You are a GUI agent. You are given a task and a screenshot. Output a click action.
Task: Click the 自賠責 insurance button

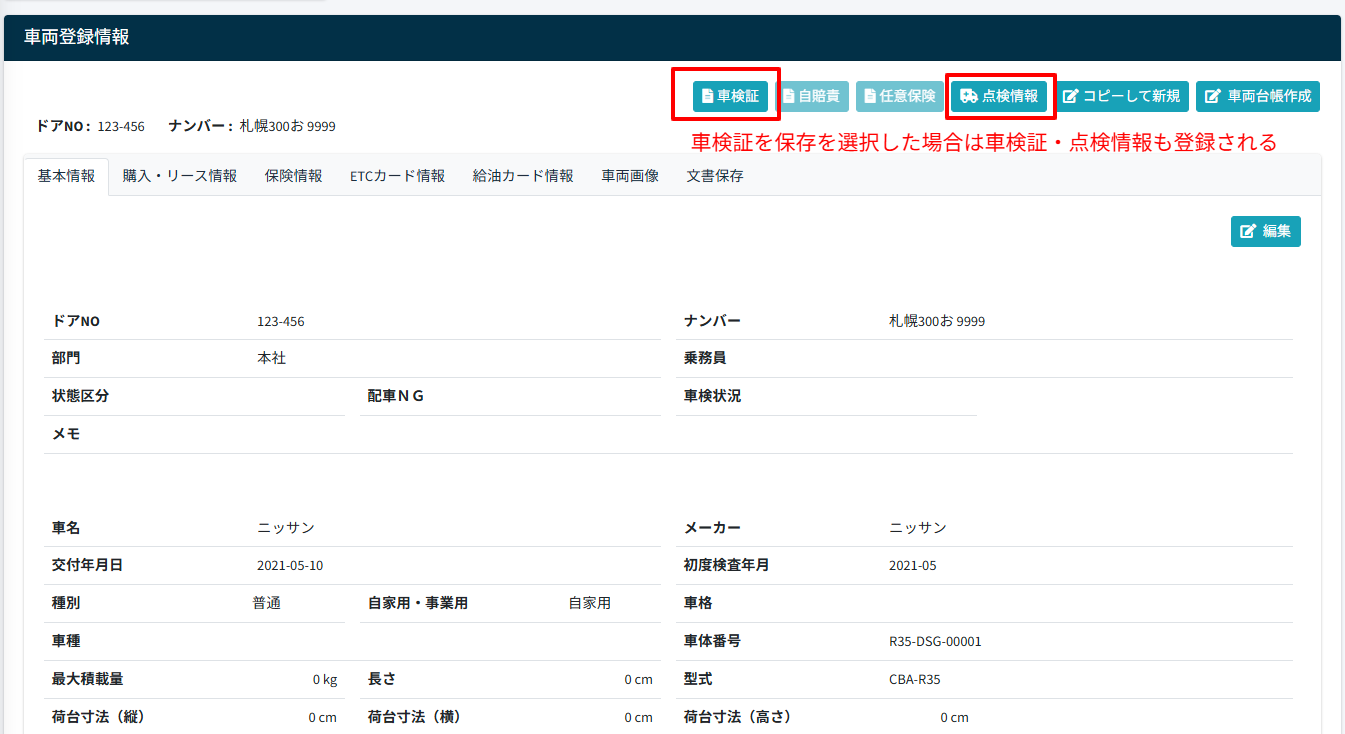click(x=811, y=96)
